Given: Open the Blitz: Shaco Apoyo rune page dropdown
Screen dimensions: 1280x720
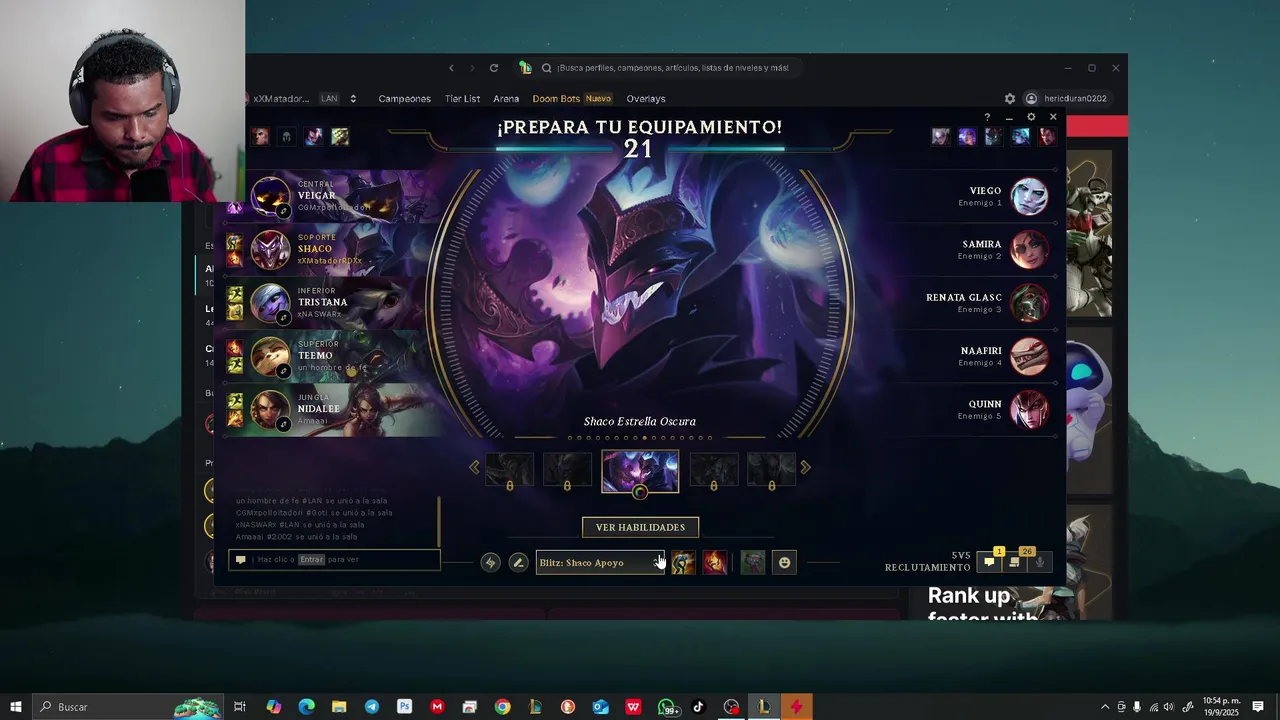Looking at the screenshot, I should (x=600, y=563).
